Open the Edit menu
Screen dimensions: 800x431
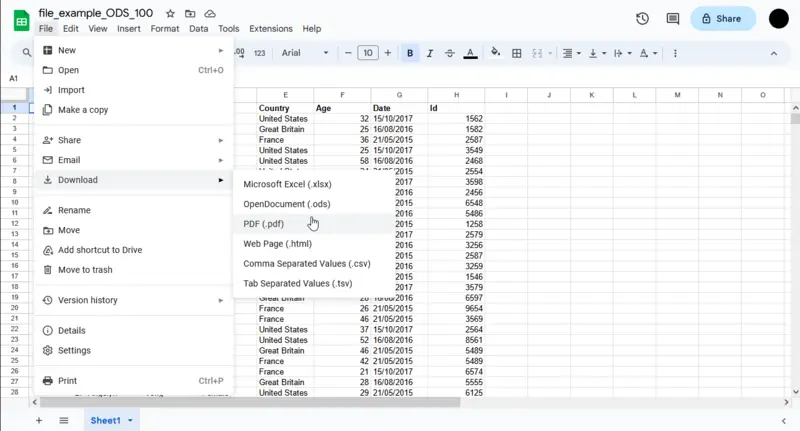pyautogui.click(x=70, y=29)
